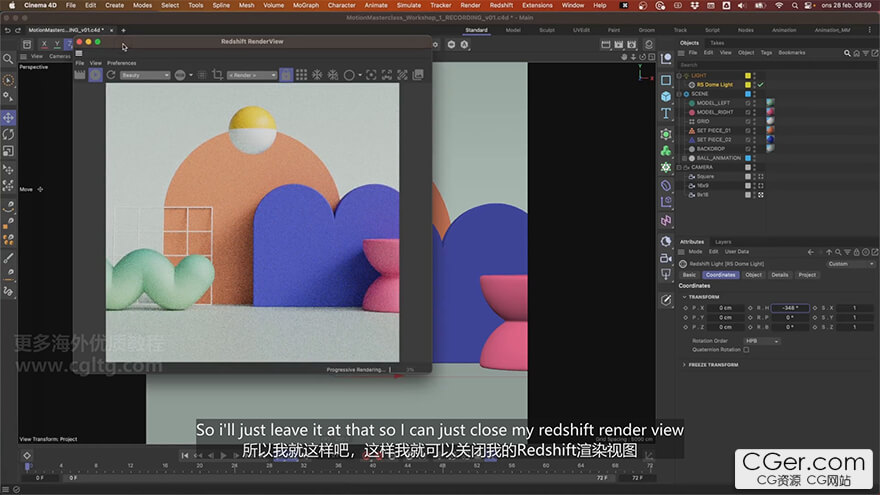Viewport: 880px width, 495px height.
Task: Click LIGHT yellow layer color swatch
Action: [748, 76]
